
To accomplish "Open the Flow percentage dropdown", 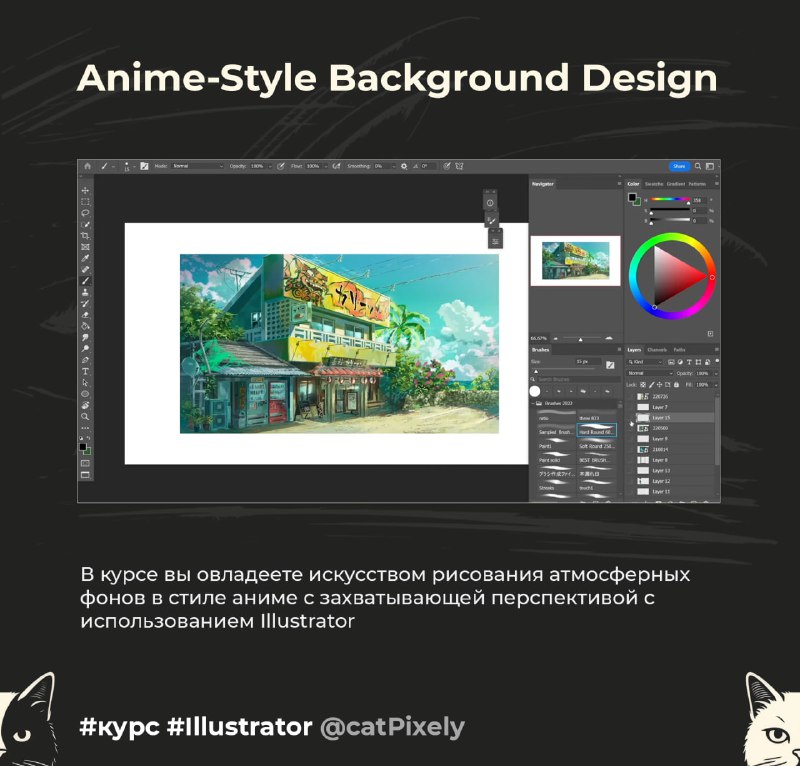I will (326, 166).
